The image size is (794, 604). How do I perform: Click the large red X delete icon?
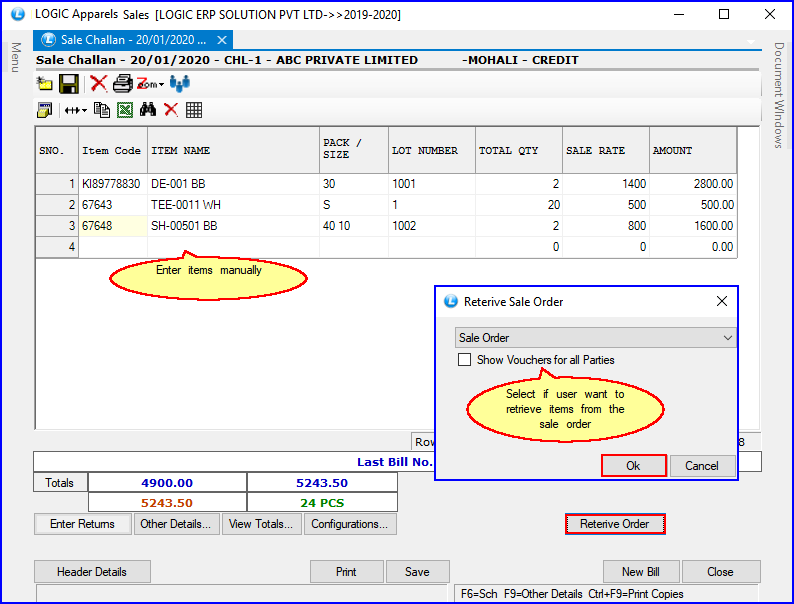coord(98,84)
